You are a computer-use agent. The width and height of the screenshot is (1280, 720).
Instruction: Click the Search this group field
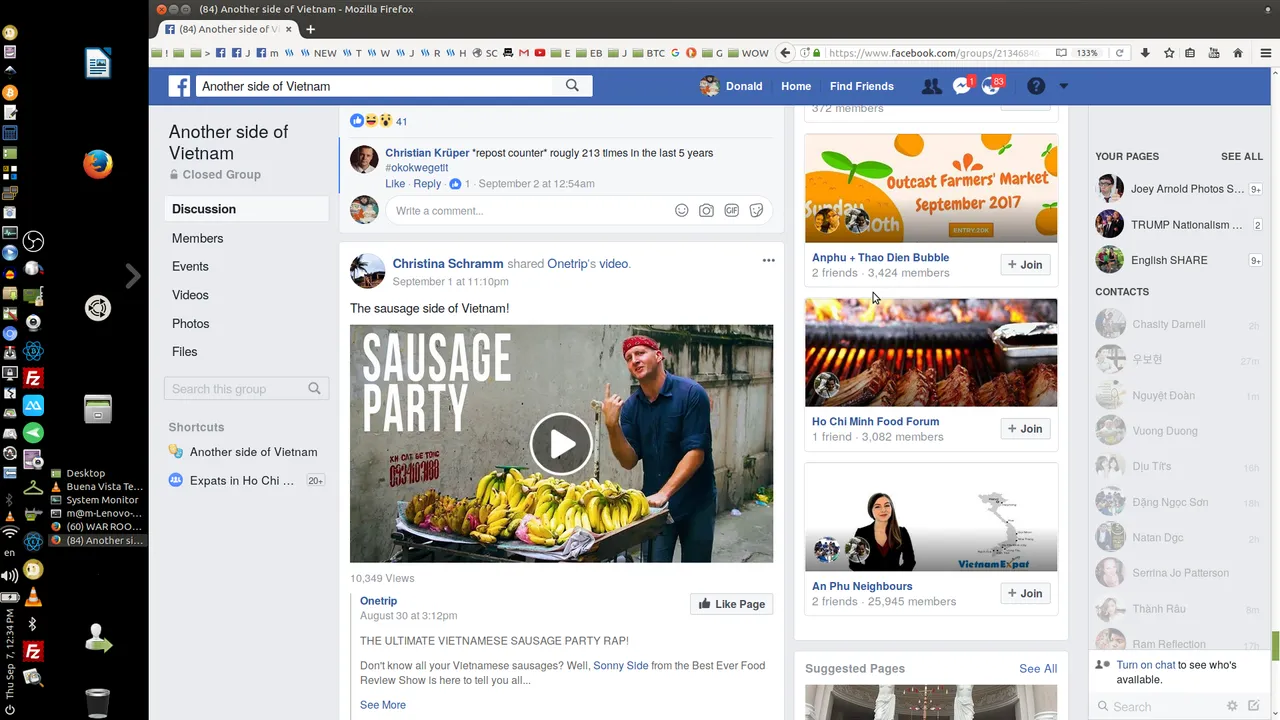246,389
